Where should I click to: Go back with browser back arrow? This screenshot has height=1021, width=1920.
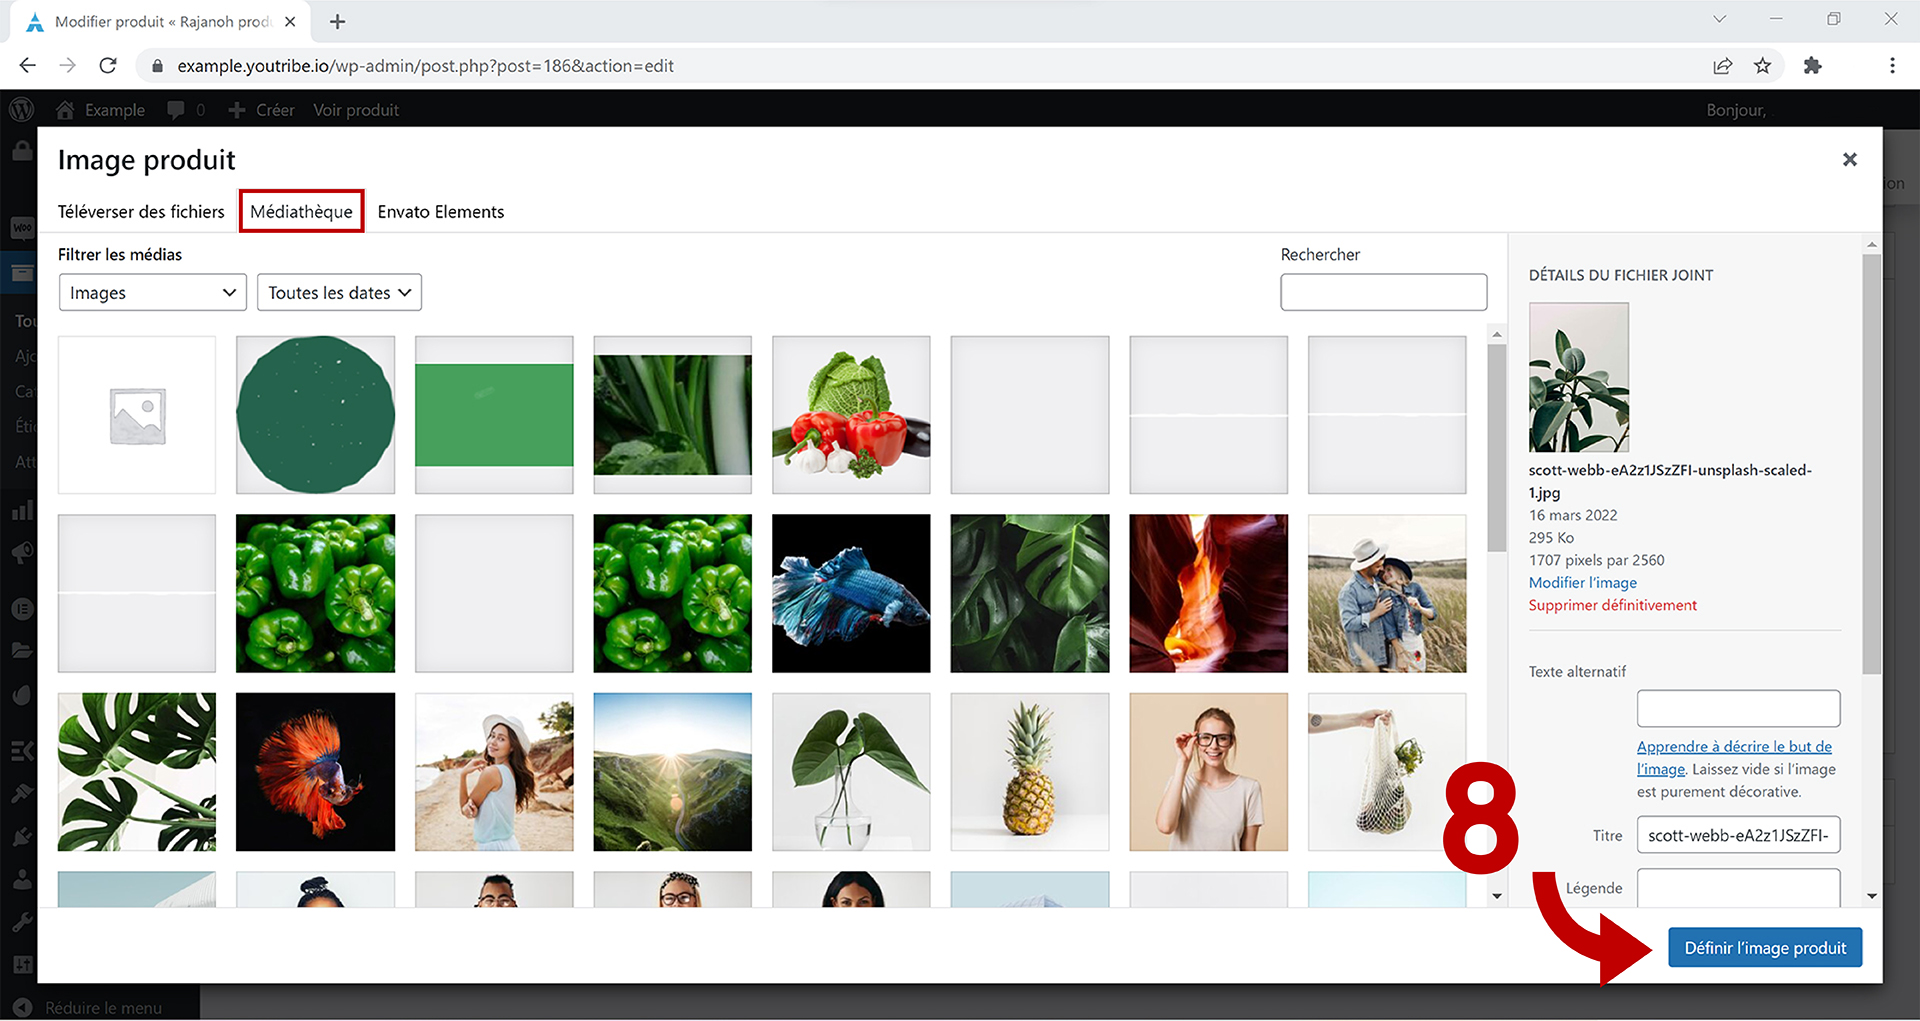(x=28, y=66)
